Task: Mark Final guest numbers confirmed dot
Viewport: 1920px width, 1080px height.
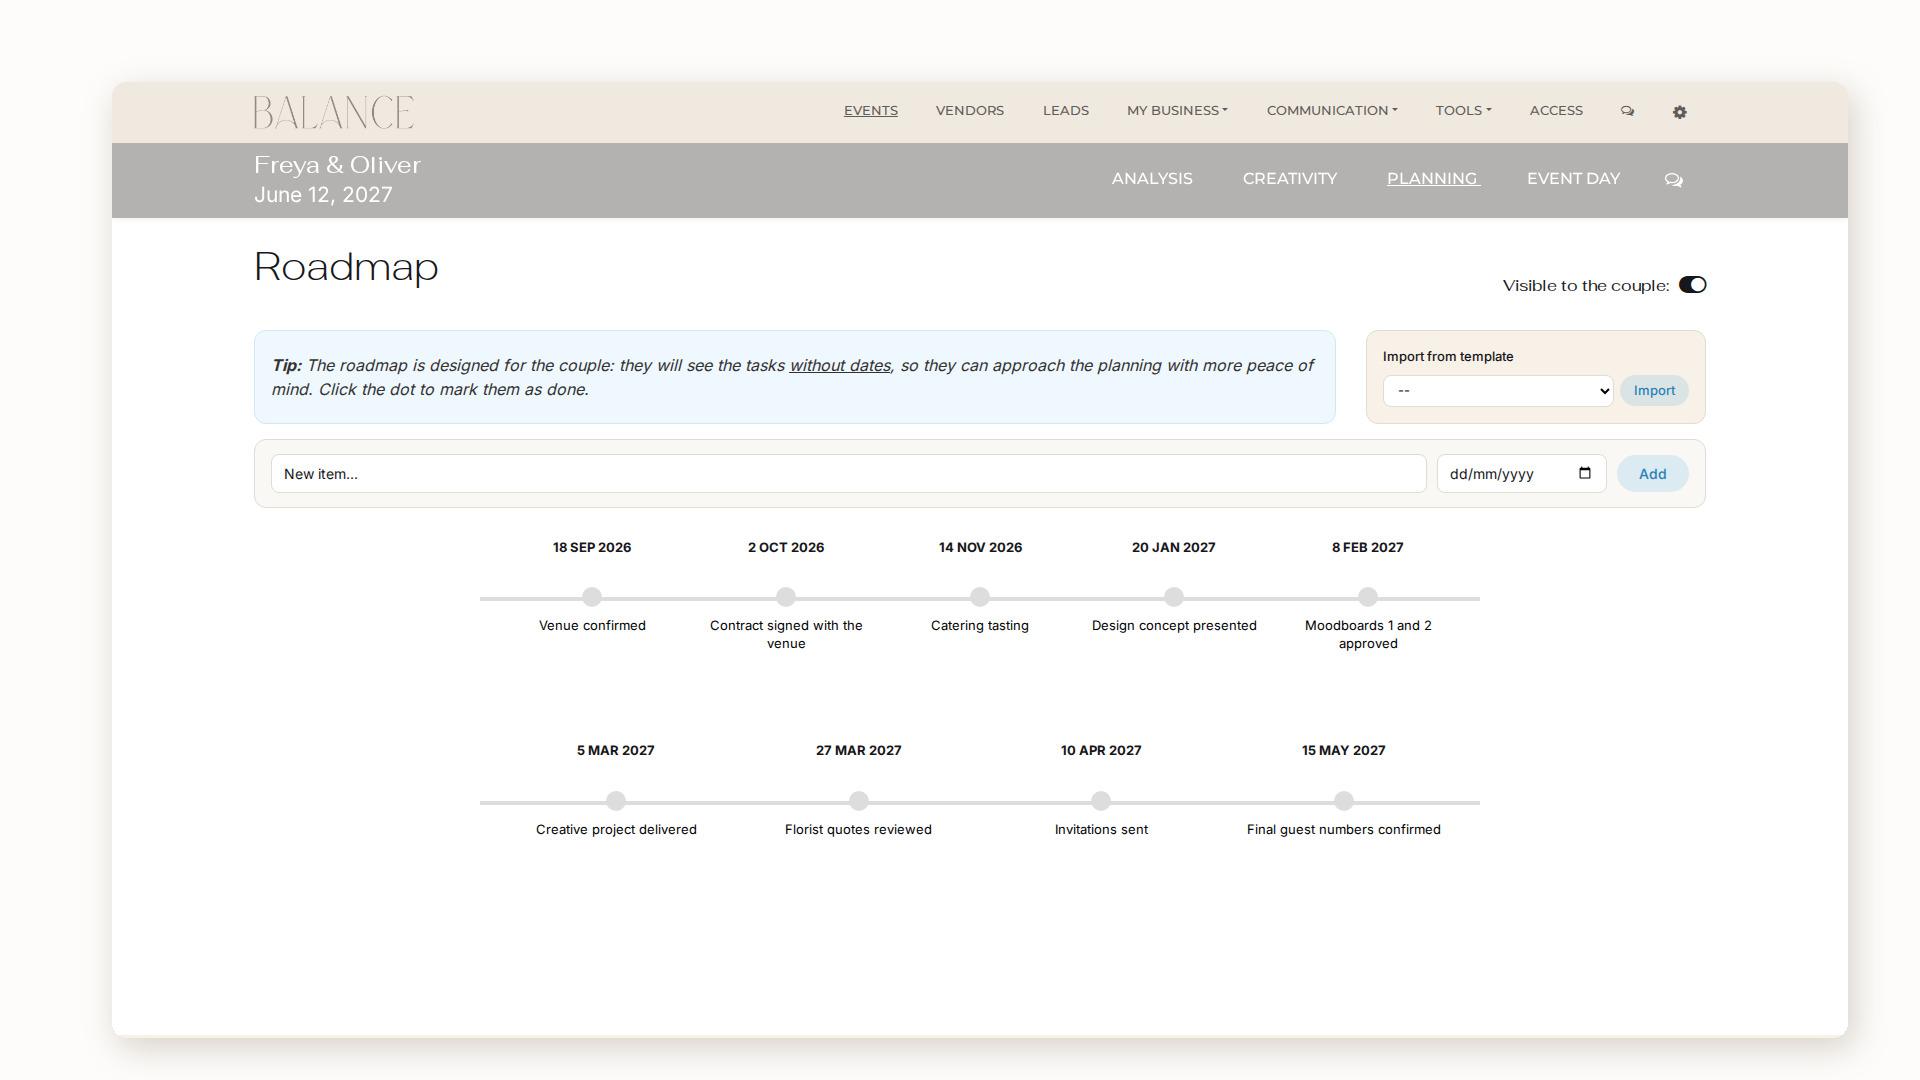Action: point(1344,801)
